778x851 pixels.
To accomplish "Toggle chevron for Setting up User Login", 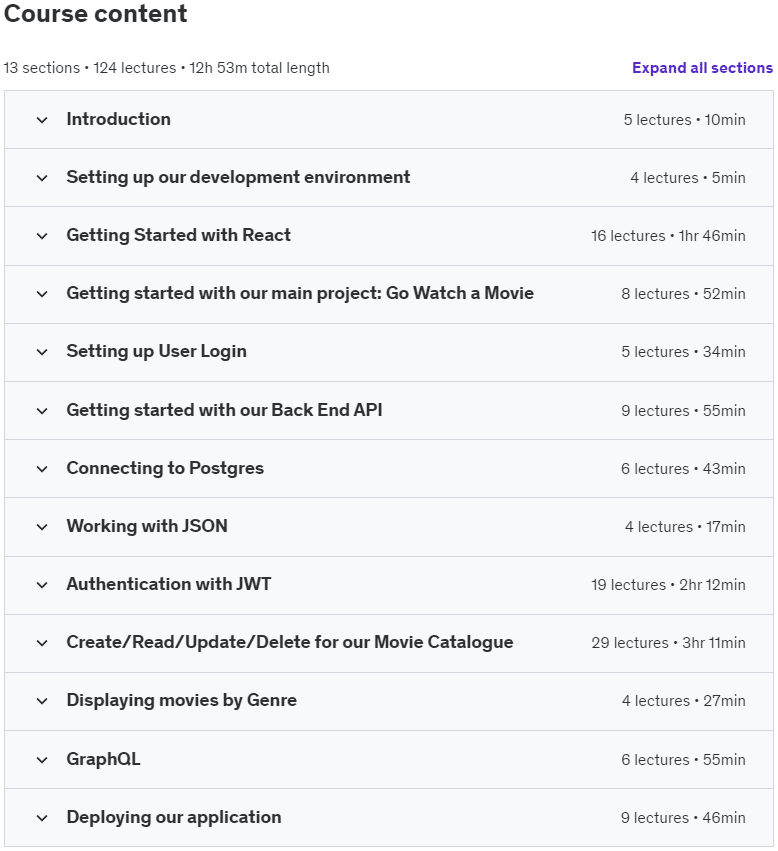I will pyautogui.click(x=42, y=352).
